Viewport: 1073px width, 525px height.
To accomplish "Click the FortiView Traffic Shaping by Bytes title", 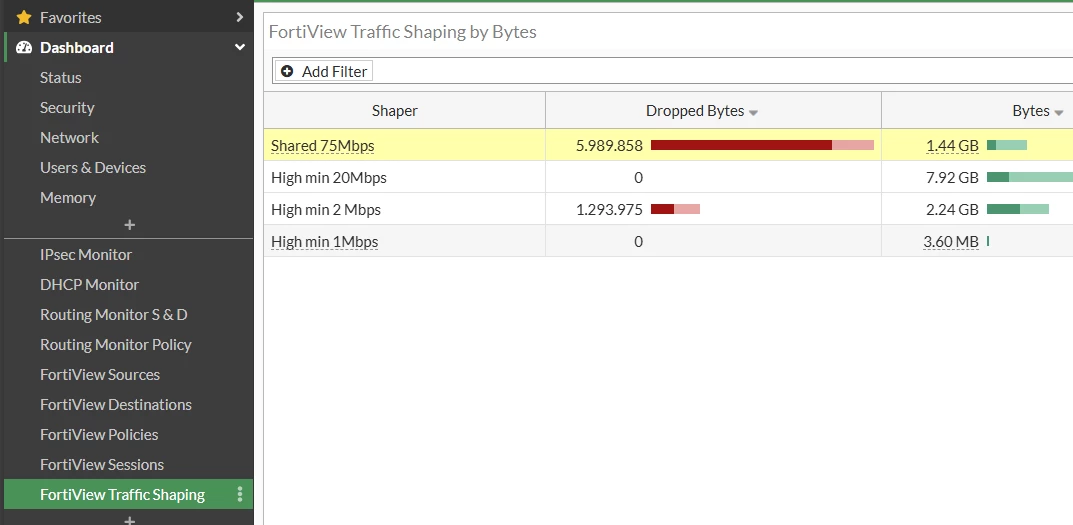I will click(x=402, y=31).
